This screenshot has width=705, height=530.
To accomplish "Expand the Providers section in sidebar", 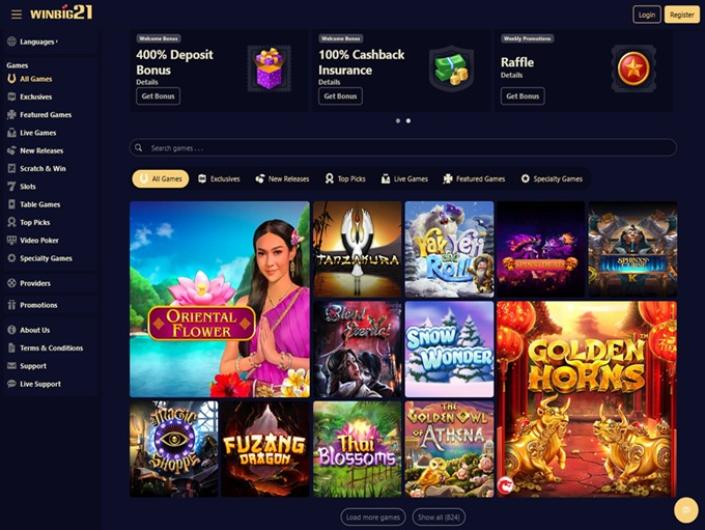I will point(35,283).
